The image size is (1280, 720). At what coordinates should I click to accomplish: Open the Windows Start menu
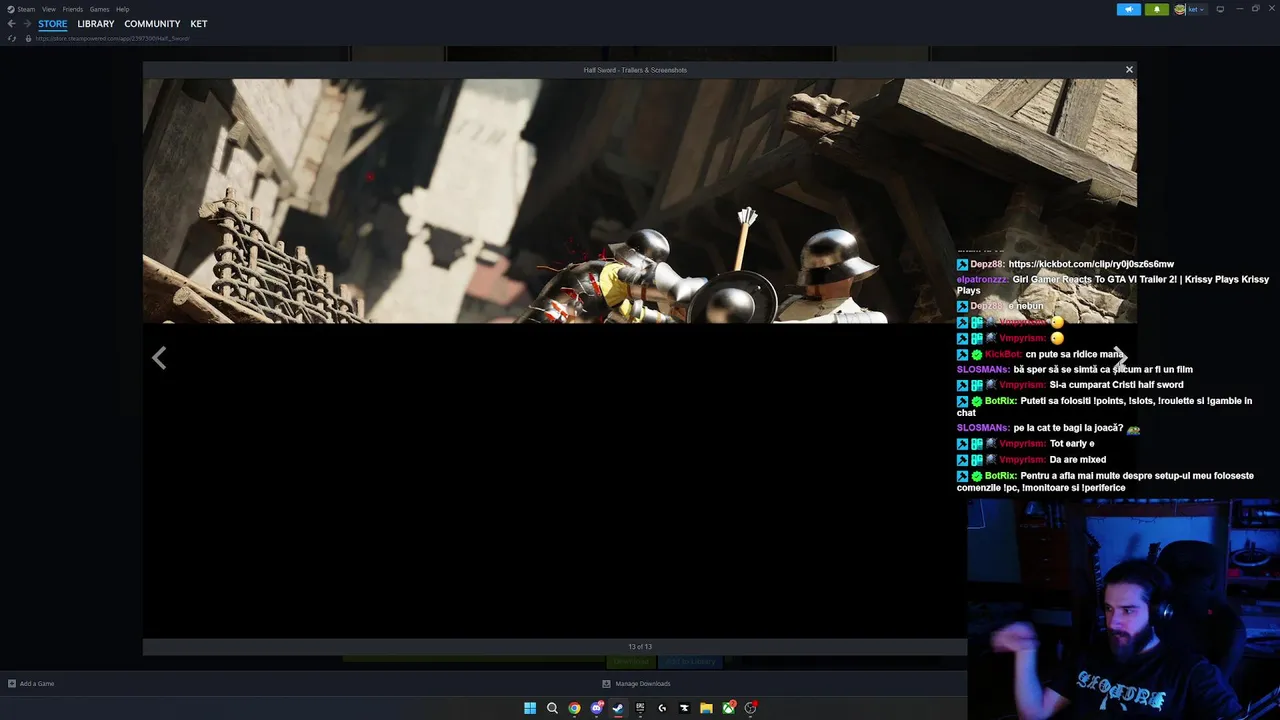pyautogui.click(x=530, y=708)
